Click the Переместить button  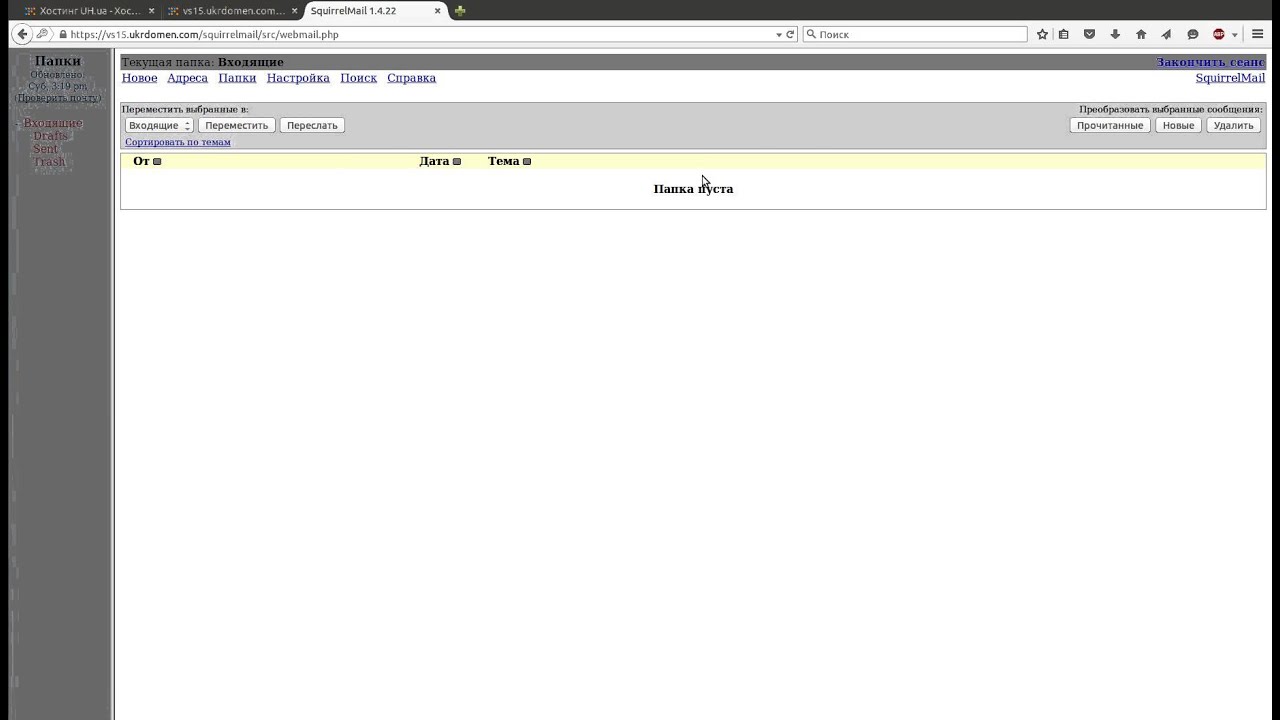coord(237,125)
